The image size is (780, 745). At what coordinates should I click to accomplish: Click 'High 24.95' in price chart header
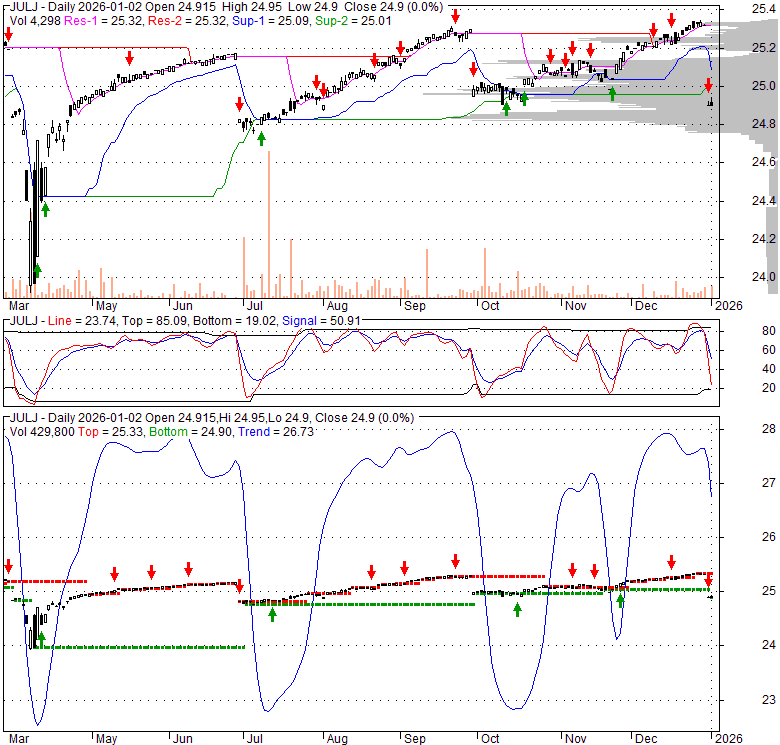(252, 7)
